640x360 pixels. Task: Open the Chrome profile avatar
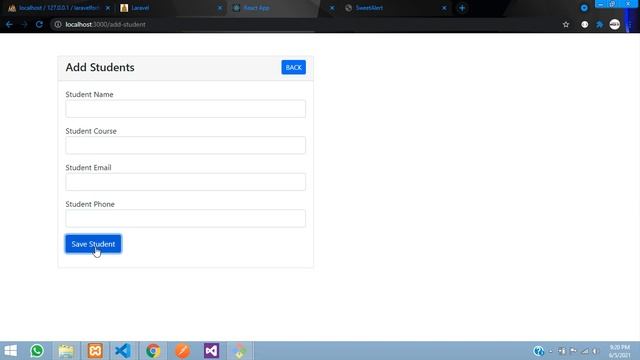(615, 24)
